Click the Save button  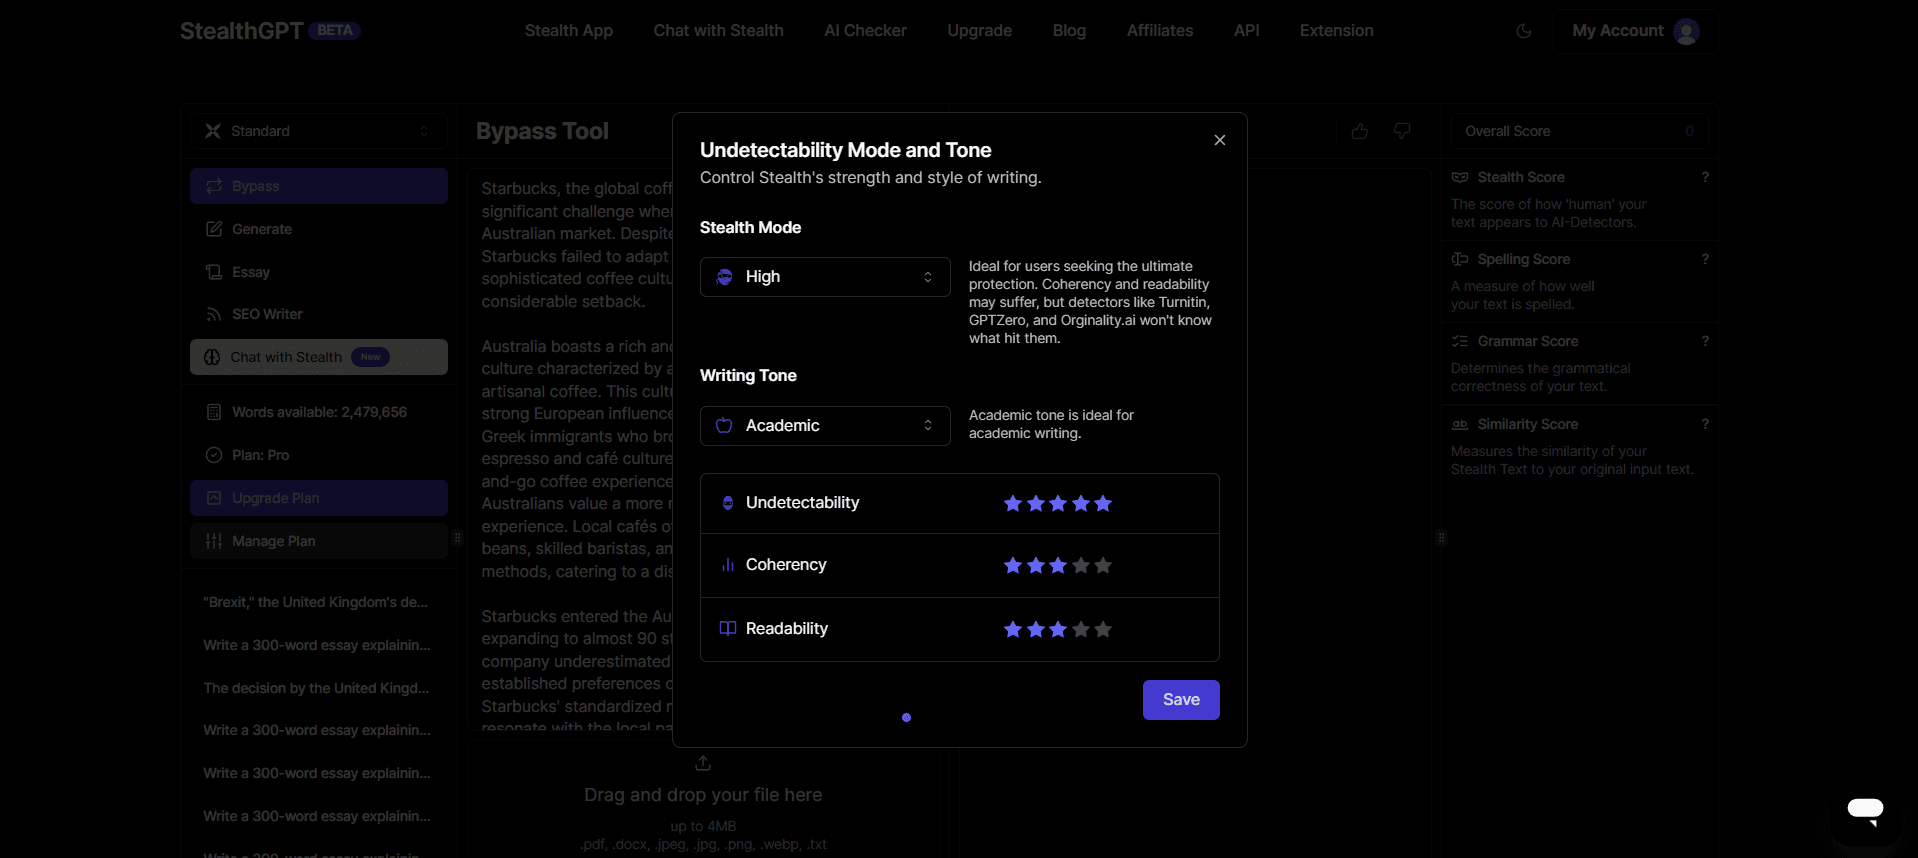pyautogui.click(x=1180, y=700)
